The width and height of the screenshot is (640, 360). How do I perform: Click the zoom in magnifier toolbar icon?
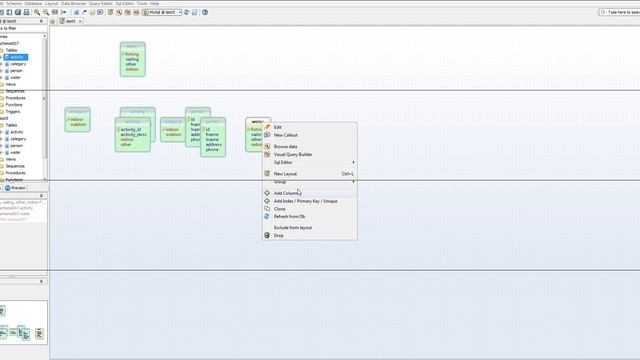(37, 12)
